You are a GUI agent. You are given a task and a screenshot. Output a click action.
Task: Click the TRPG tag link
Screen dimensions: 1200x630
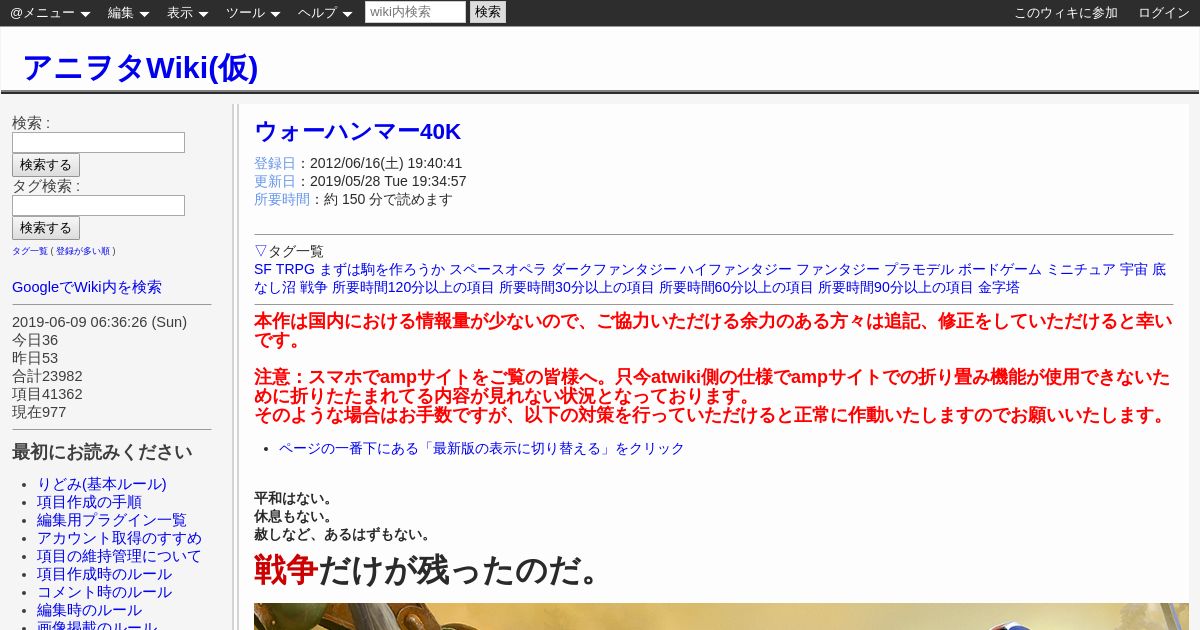click(x=295, y=269)
